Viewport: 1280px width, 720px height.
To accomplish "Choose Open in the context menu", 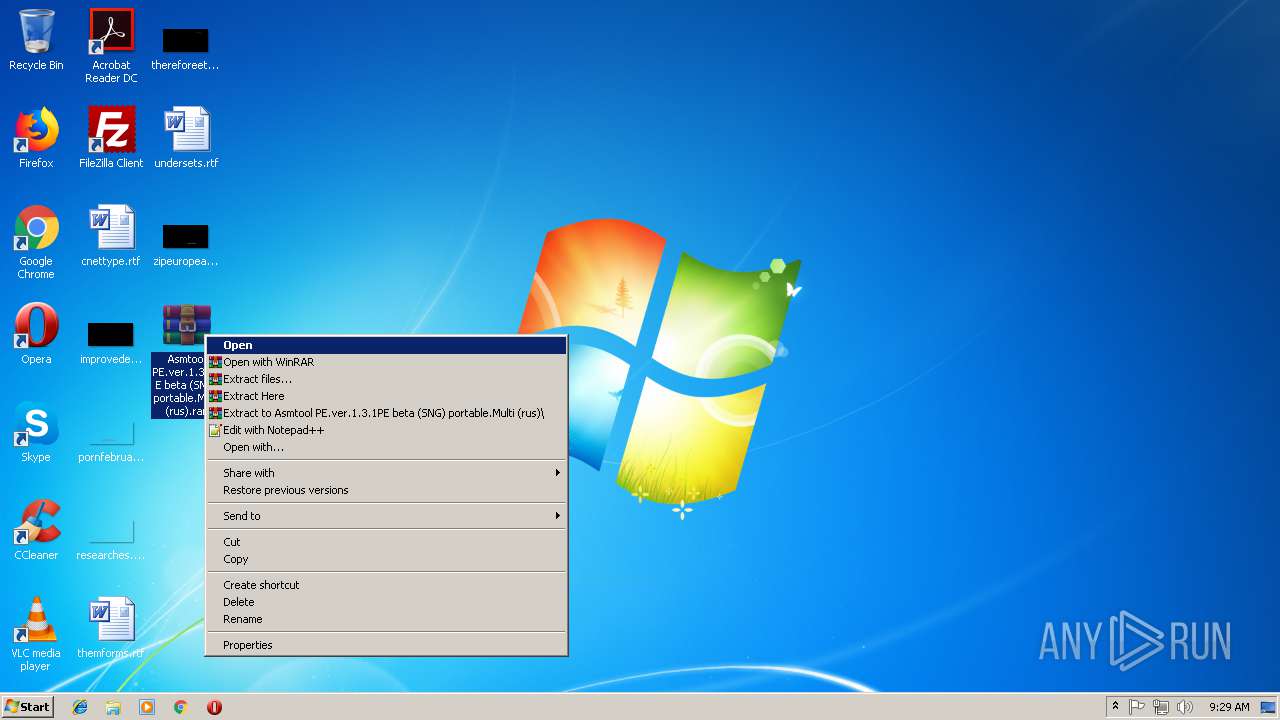I will point(386,345).
